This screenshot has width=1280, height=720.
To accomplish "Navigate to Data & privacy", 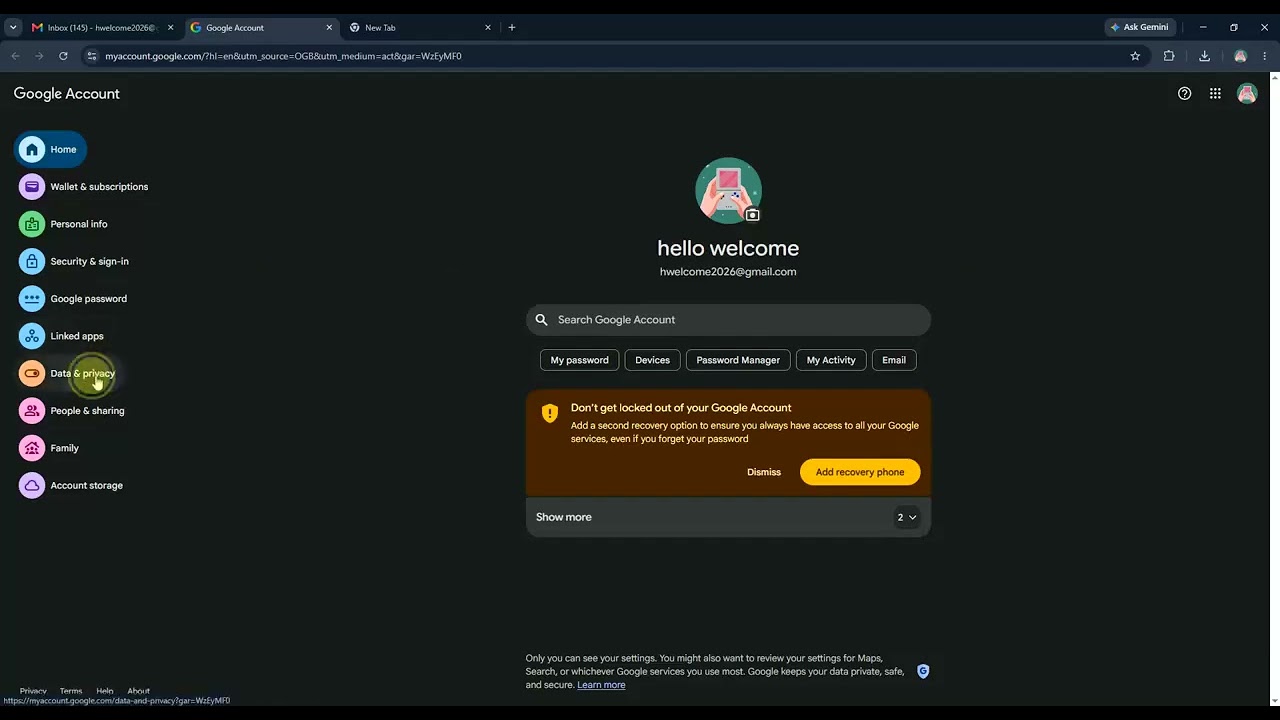I will click(x=68, y=373).
